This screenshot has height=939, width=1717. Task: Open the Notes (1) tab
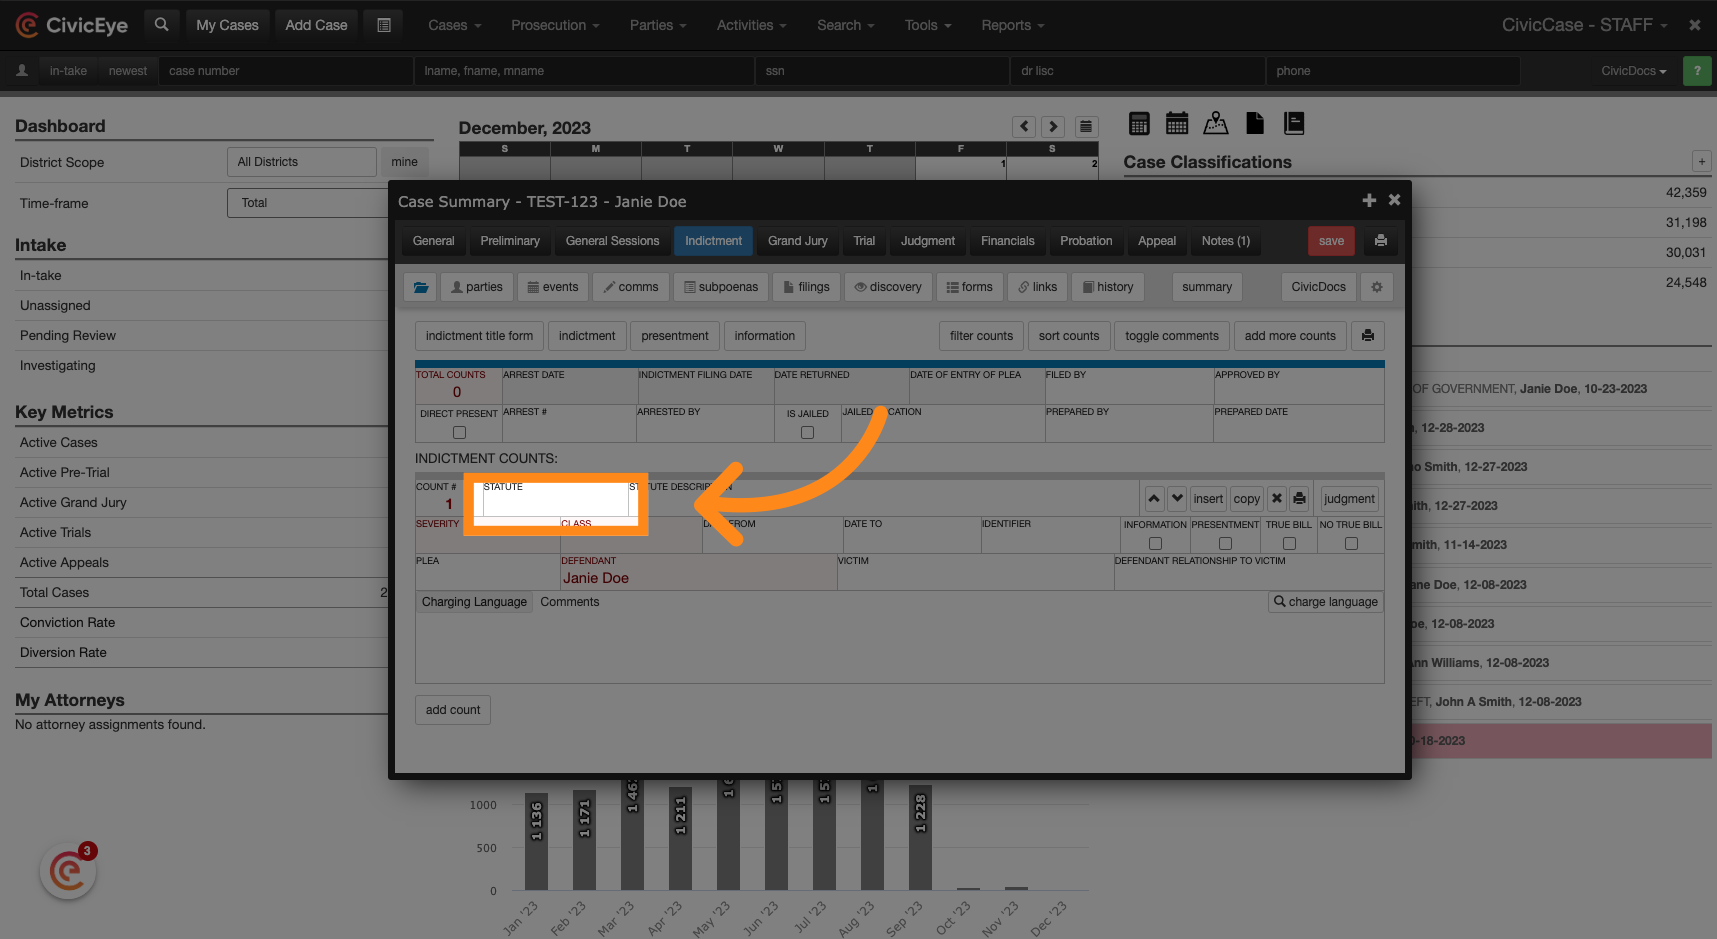pos(1226,241)
